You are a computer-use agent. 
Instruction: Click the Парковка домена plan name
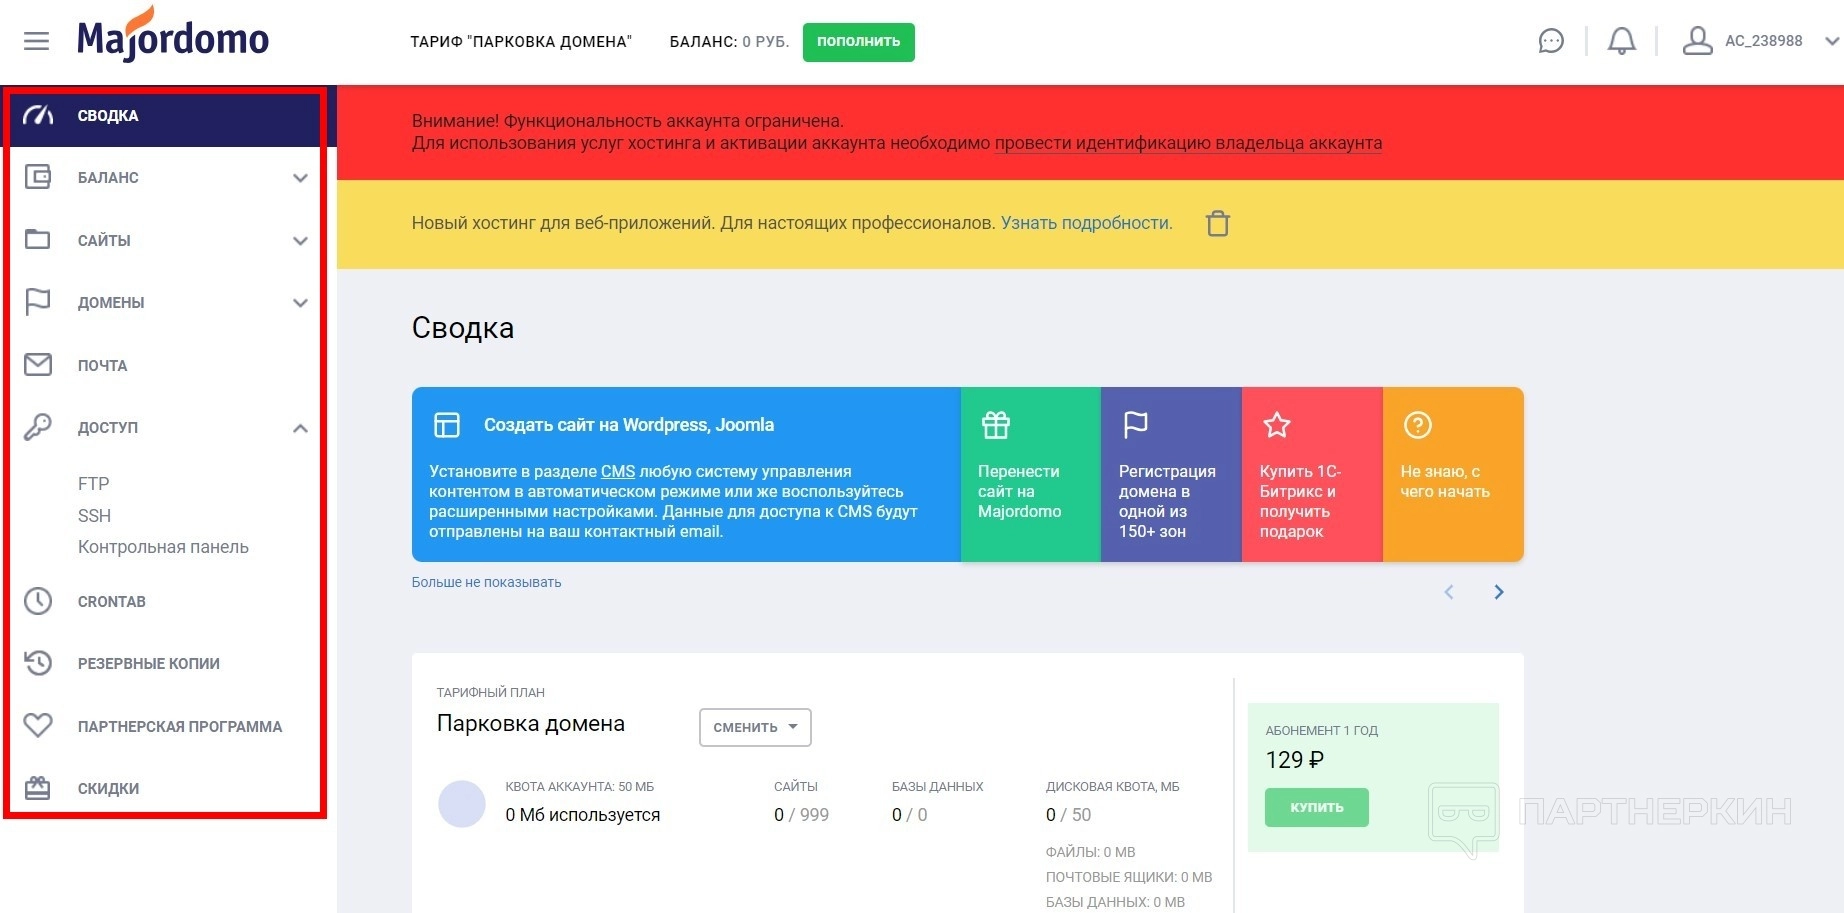(531, 724)
